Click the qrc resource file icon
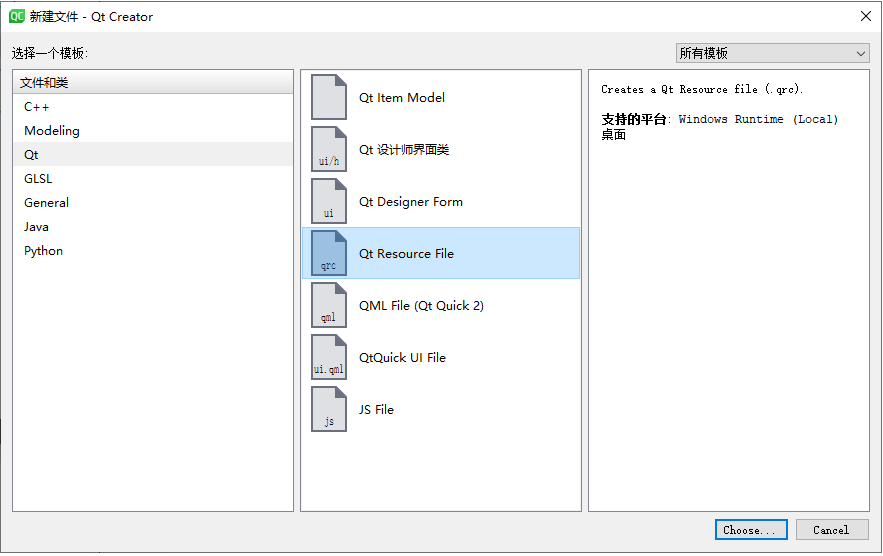This screenshot has width=883, height=556. click(x=329, y=253)
